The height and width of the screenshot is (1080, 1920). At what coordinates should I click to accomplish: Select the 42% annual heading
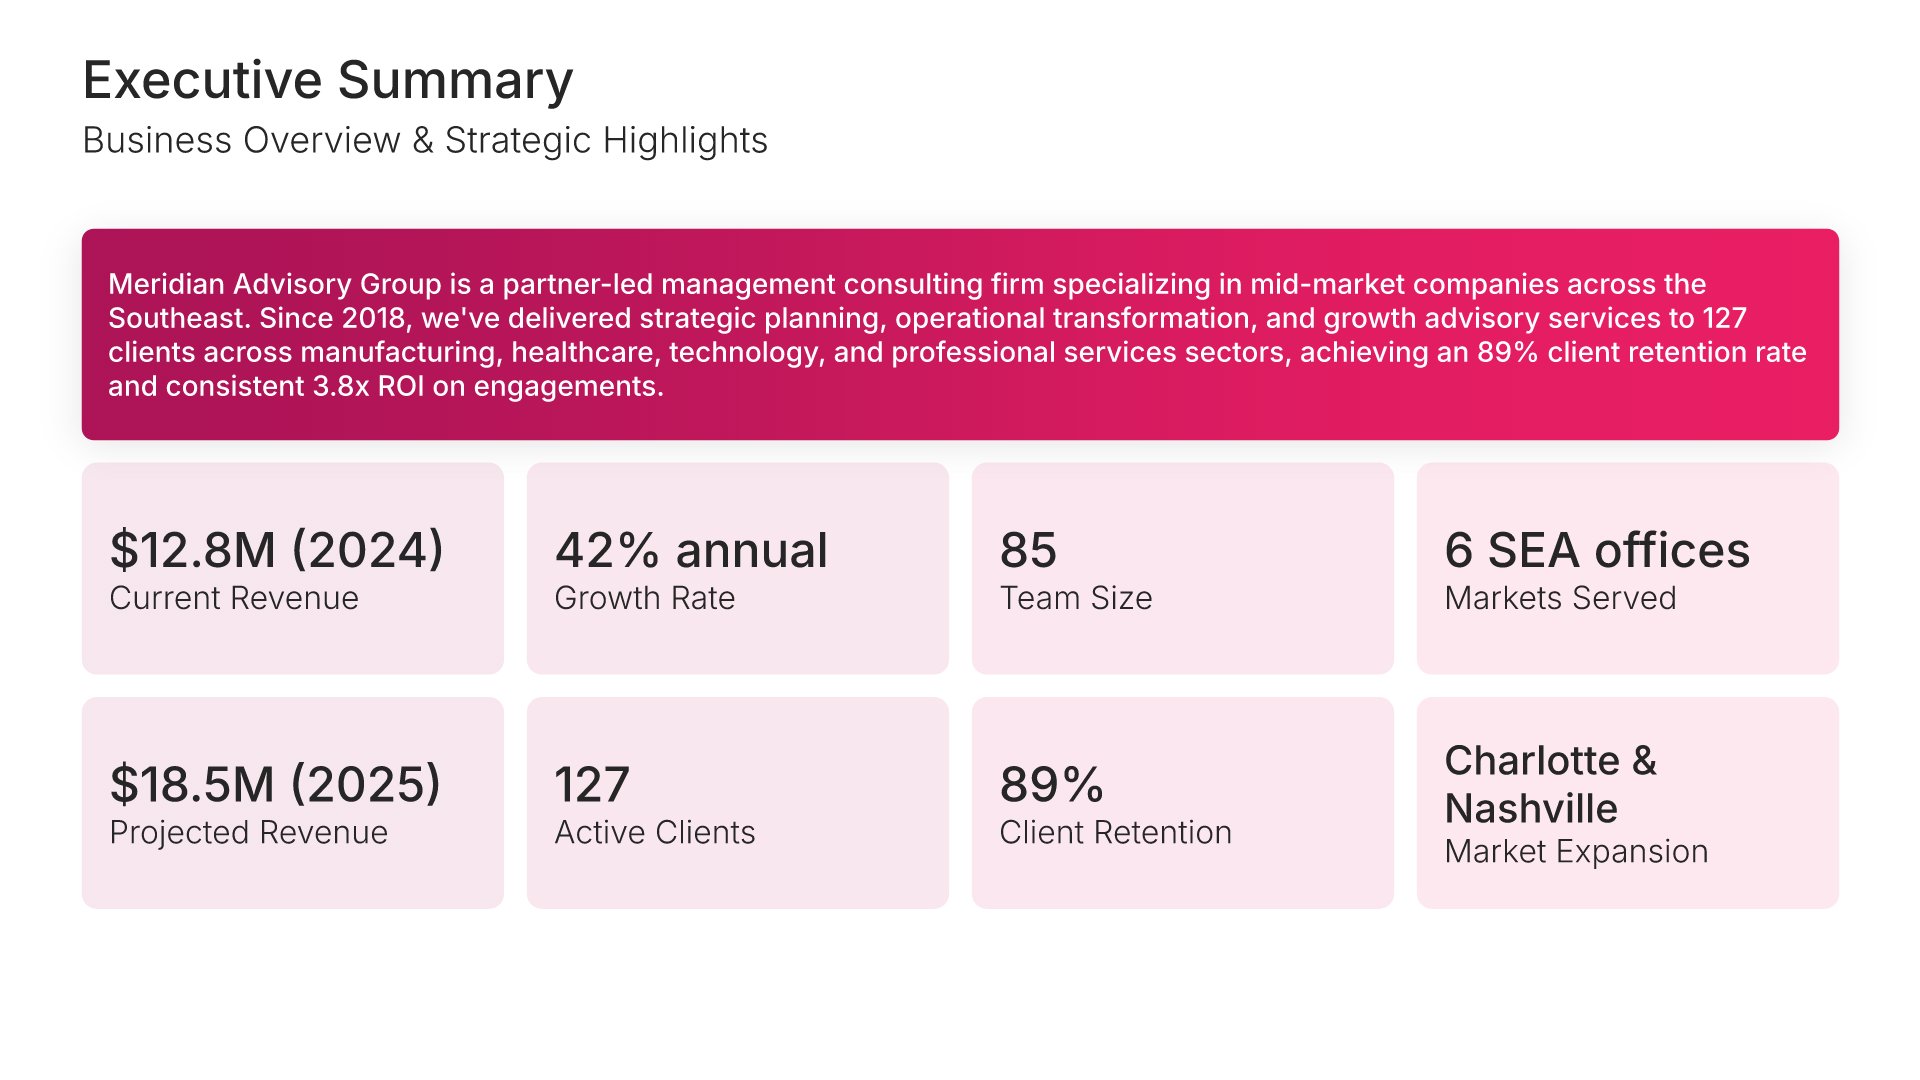tap(691, 550)
